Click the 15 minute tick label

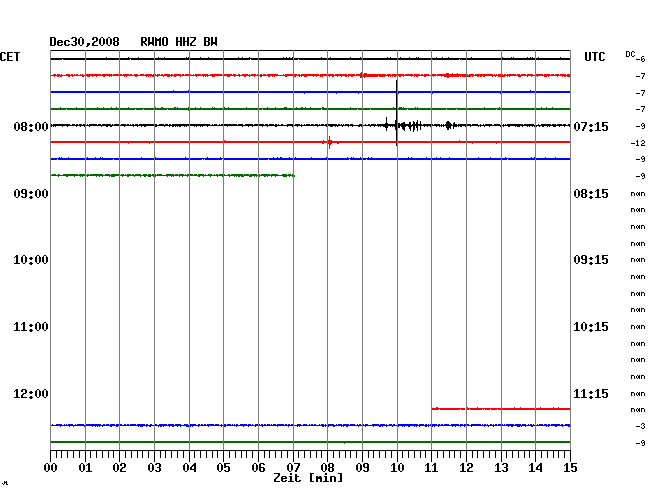click(570, 468)
